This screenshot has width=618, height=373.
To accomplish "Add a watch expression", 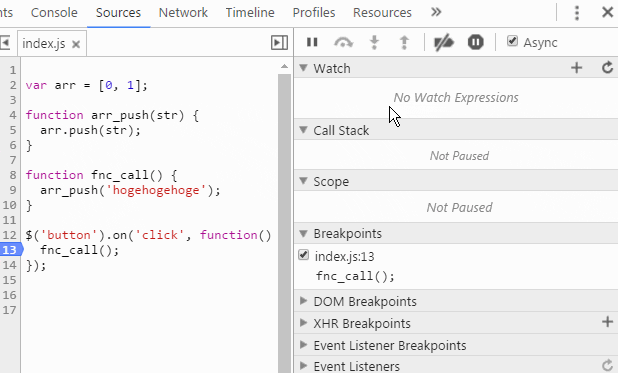I will pyautogui.click(x=577, y=68).
